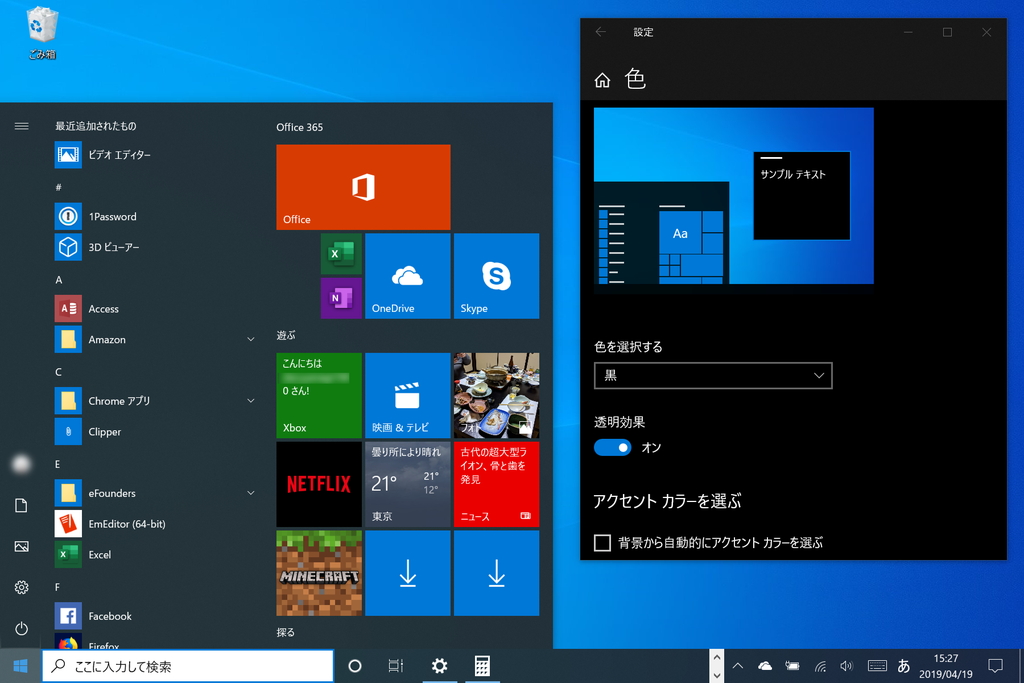
Task: Open Action Center notification icon
Action: point(995,666)
